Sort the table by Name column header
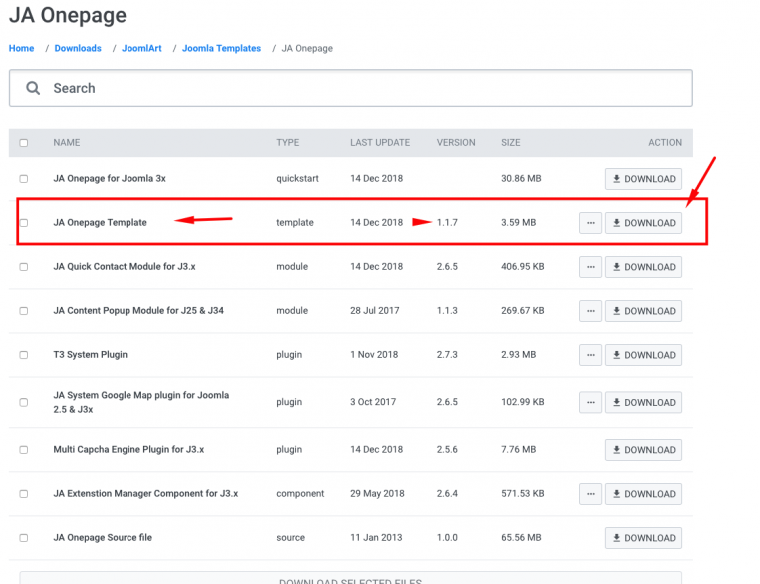Image resolution: width=760 pixels, height=584 pixels. 66,143
